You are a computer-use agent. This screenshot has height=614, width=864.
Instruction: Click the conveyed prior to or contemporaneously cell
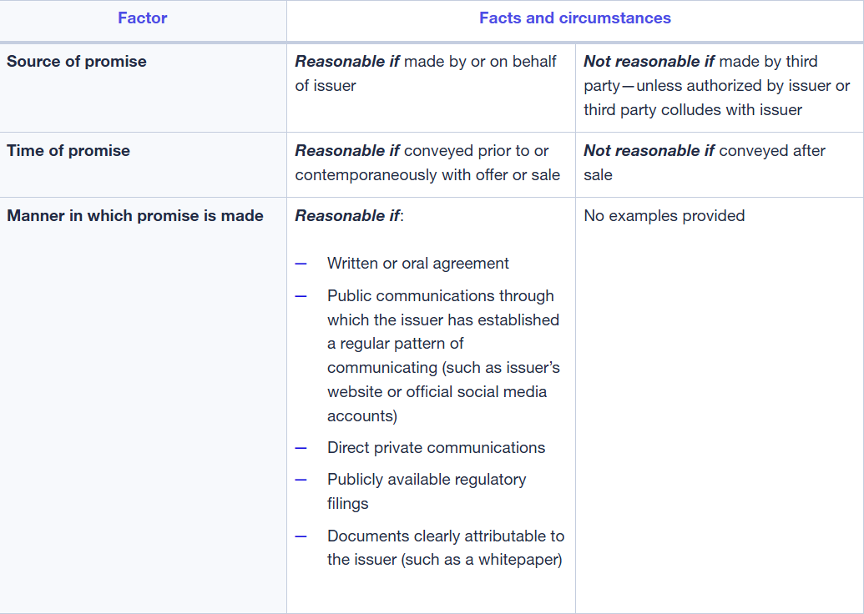(427, 163)
